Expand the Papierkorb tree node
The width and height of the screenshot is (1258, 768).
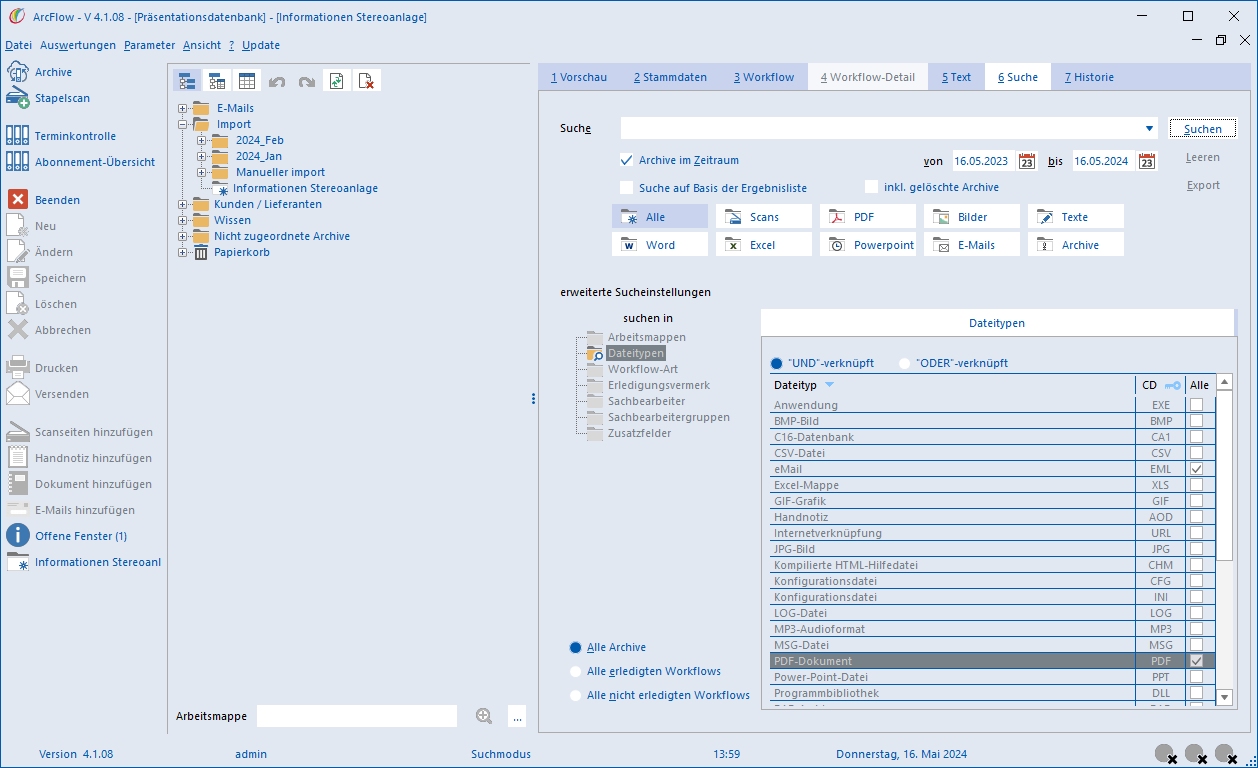point(182,252)
